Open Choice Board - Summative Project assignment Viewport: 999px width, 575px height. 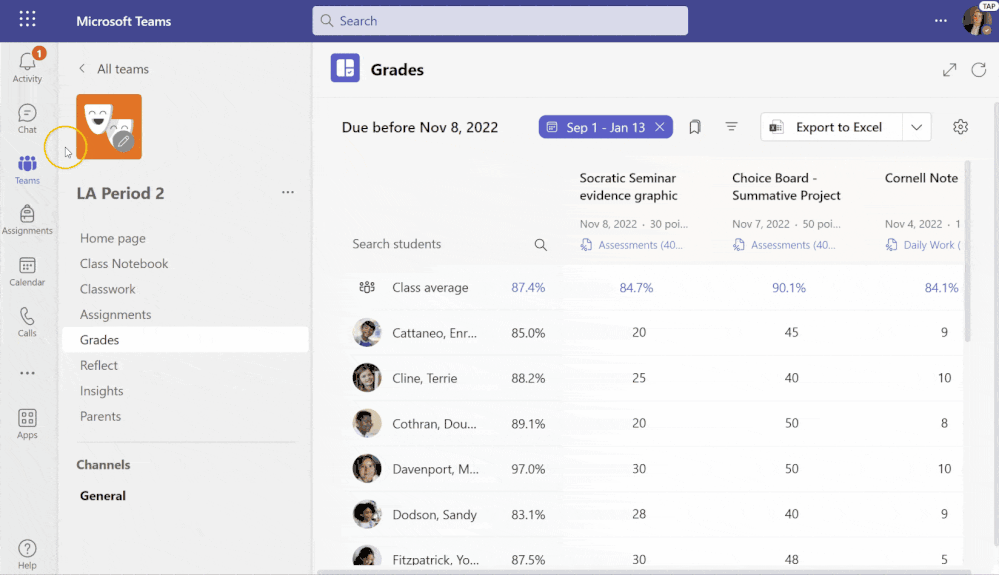click(x=786, y=187)
